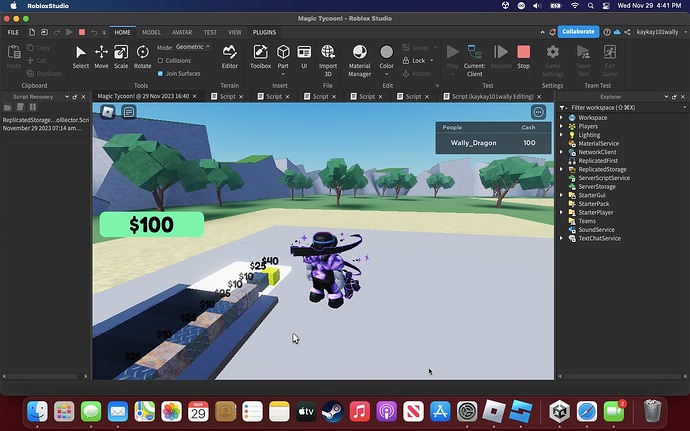Viewport: 690px width, 431px height.
Task: Click the help icon next to Collaborate
Action: click(607, 32)
